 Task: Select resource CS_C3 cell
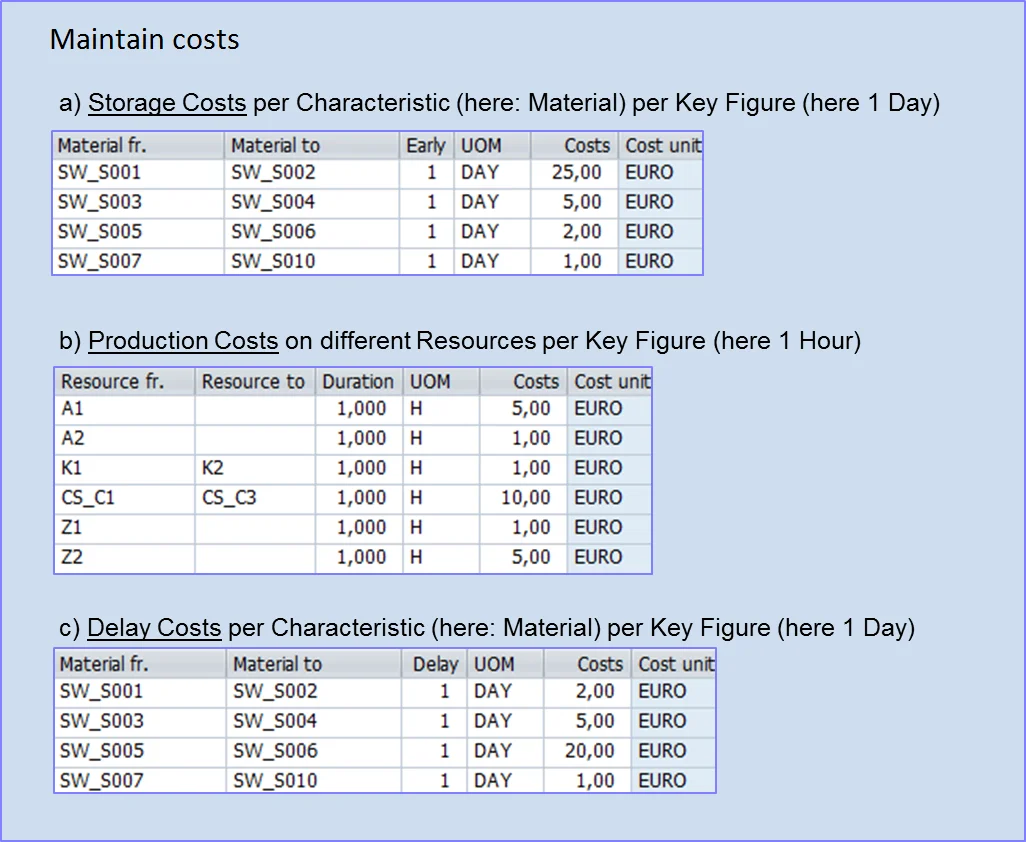[x=255, y=498]
